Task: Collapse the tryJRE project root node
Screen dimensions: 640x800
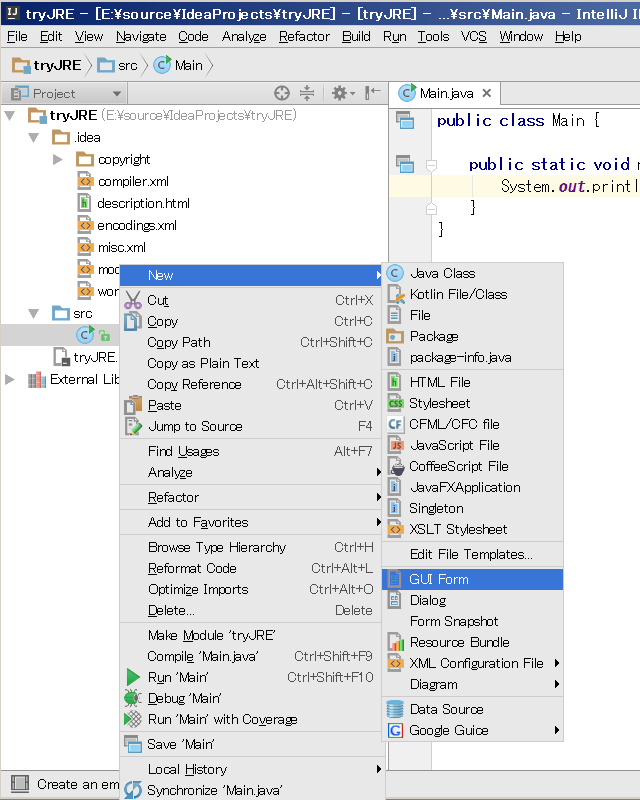Action: coord(9,115)
